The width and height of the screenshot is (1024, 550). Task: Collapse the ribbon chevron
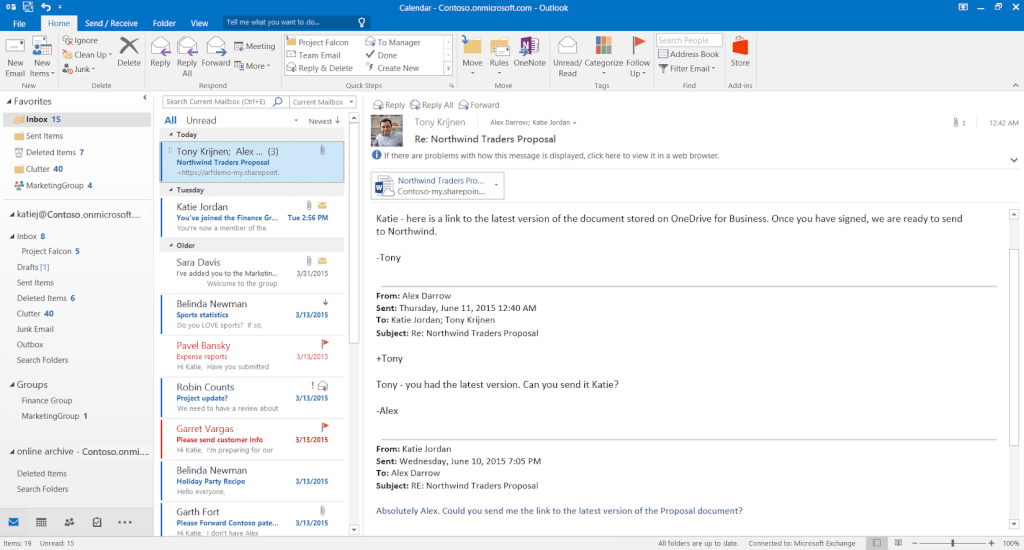[x=1015, y=86]
